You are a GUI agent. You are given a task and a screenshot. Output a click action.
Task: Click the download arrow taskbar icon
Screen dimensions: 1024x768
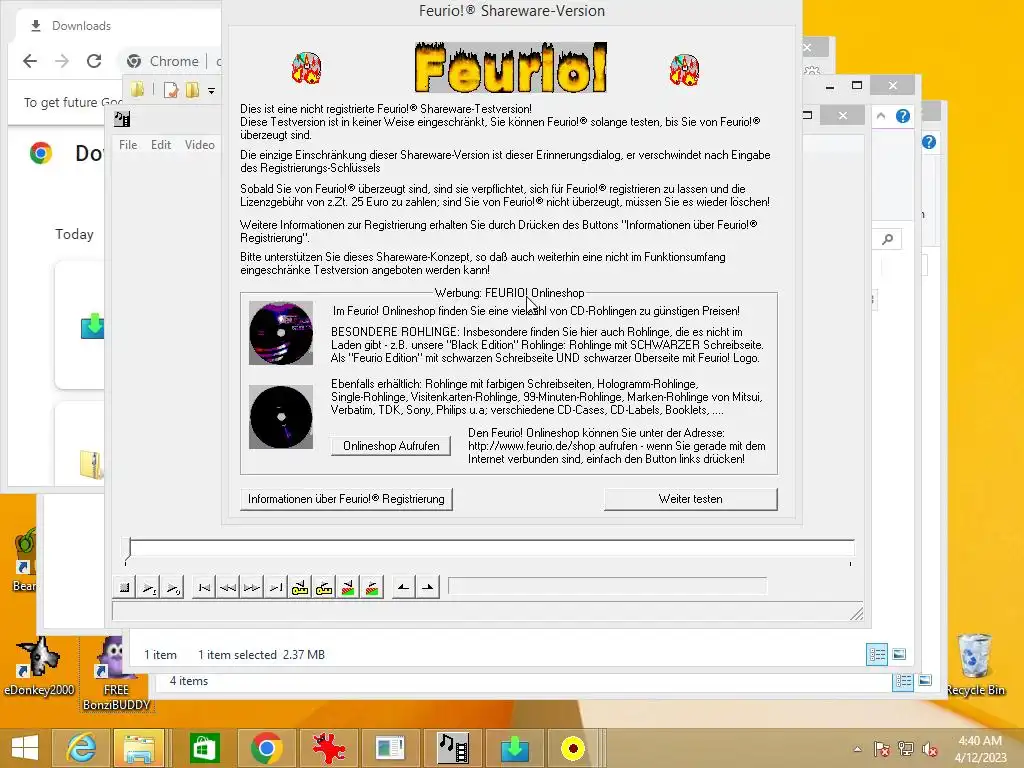[515, 748]
